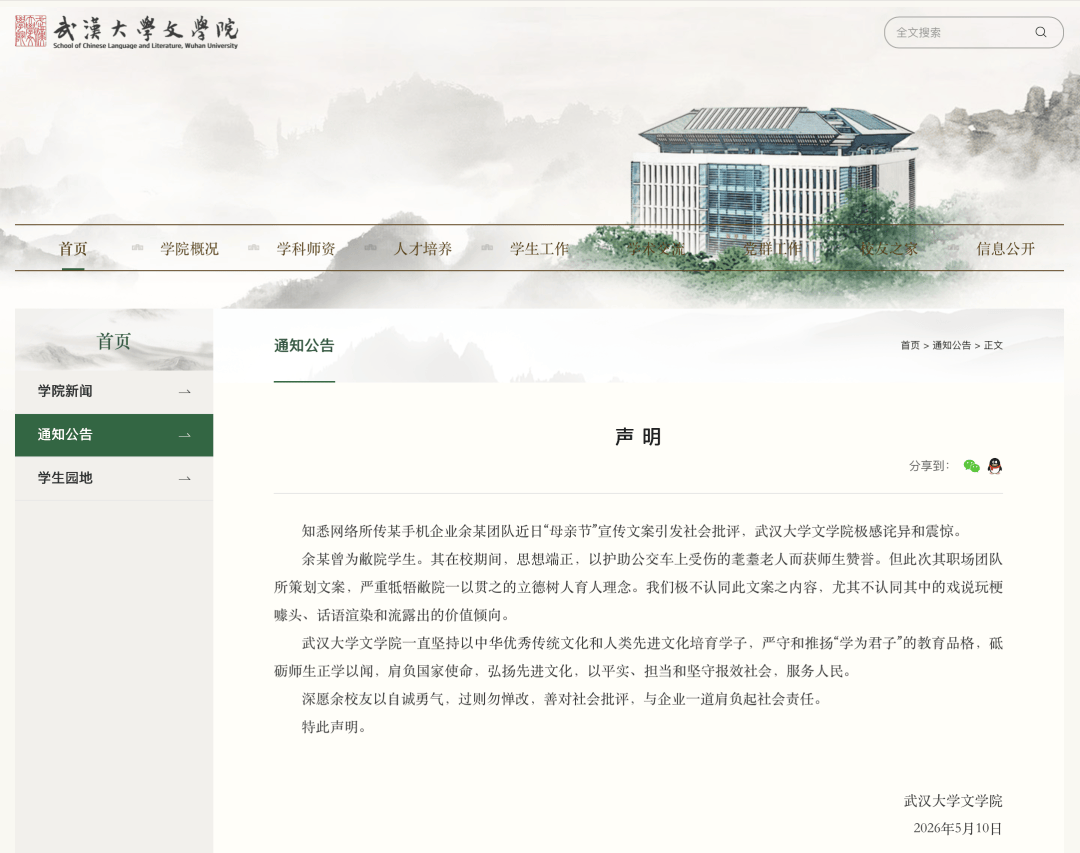The width and height of the screenshot is (1080, 853).
Task: Select 通知公告 in the sidebar
Action: (x=114, y=435)
